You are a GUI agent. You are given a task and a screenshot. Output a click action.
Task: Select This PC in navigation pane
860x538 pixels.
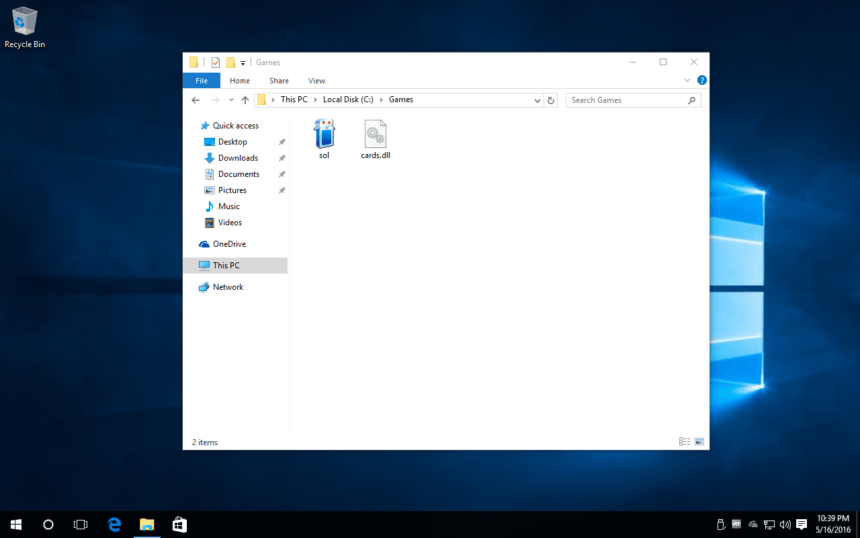[x=235, y=265]
